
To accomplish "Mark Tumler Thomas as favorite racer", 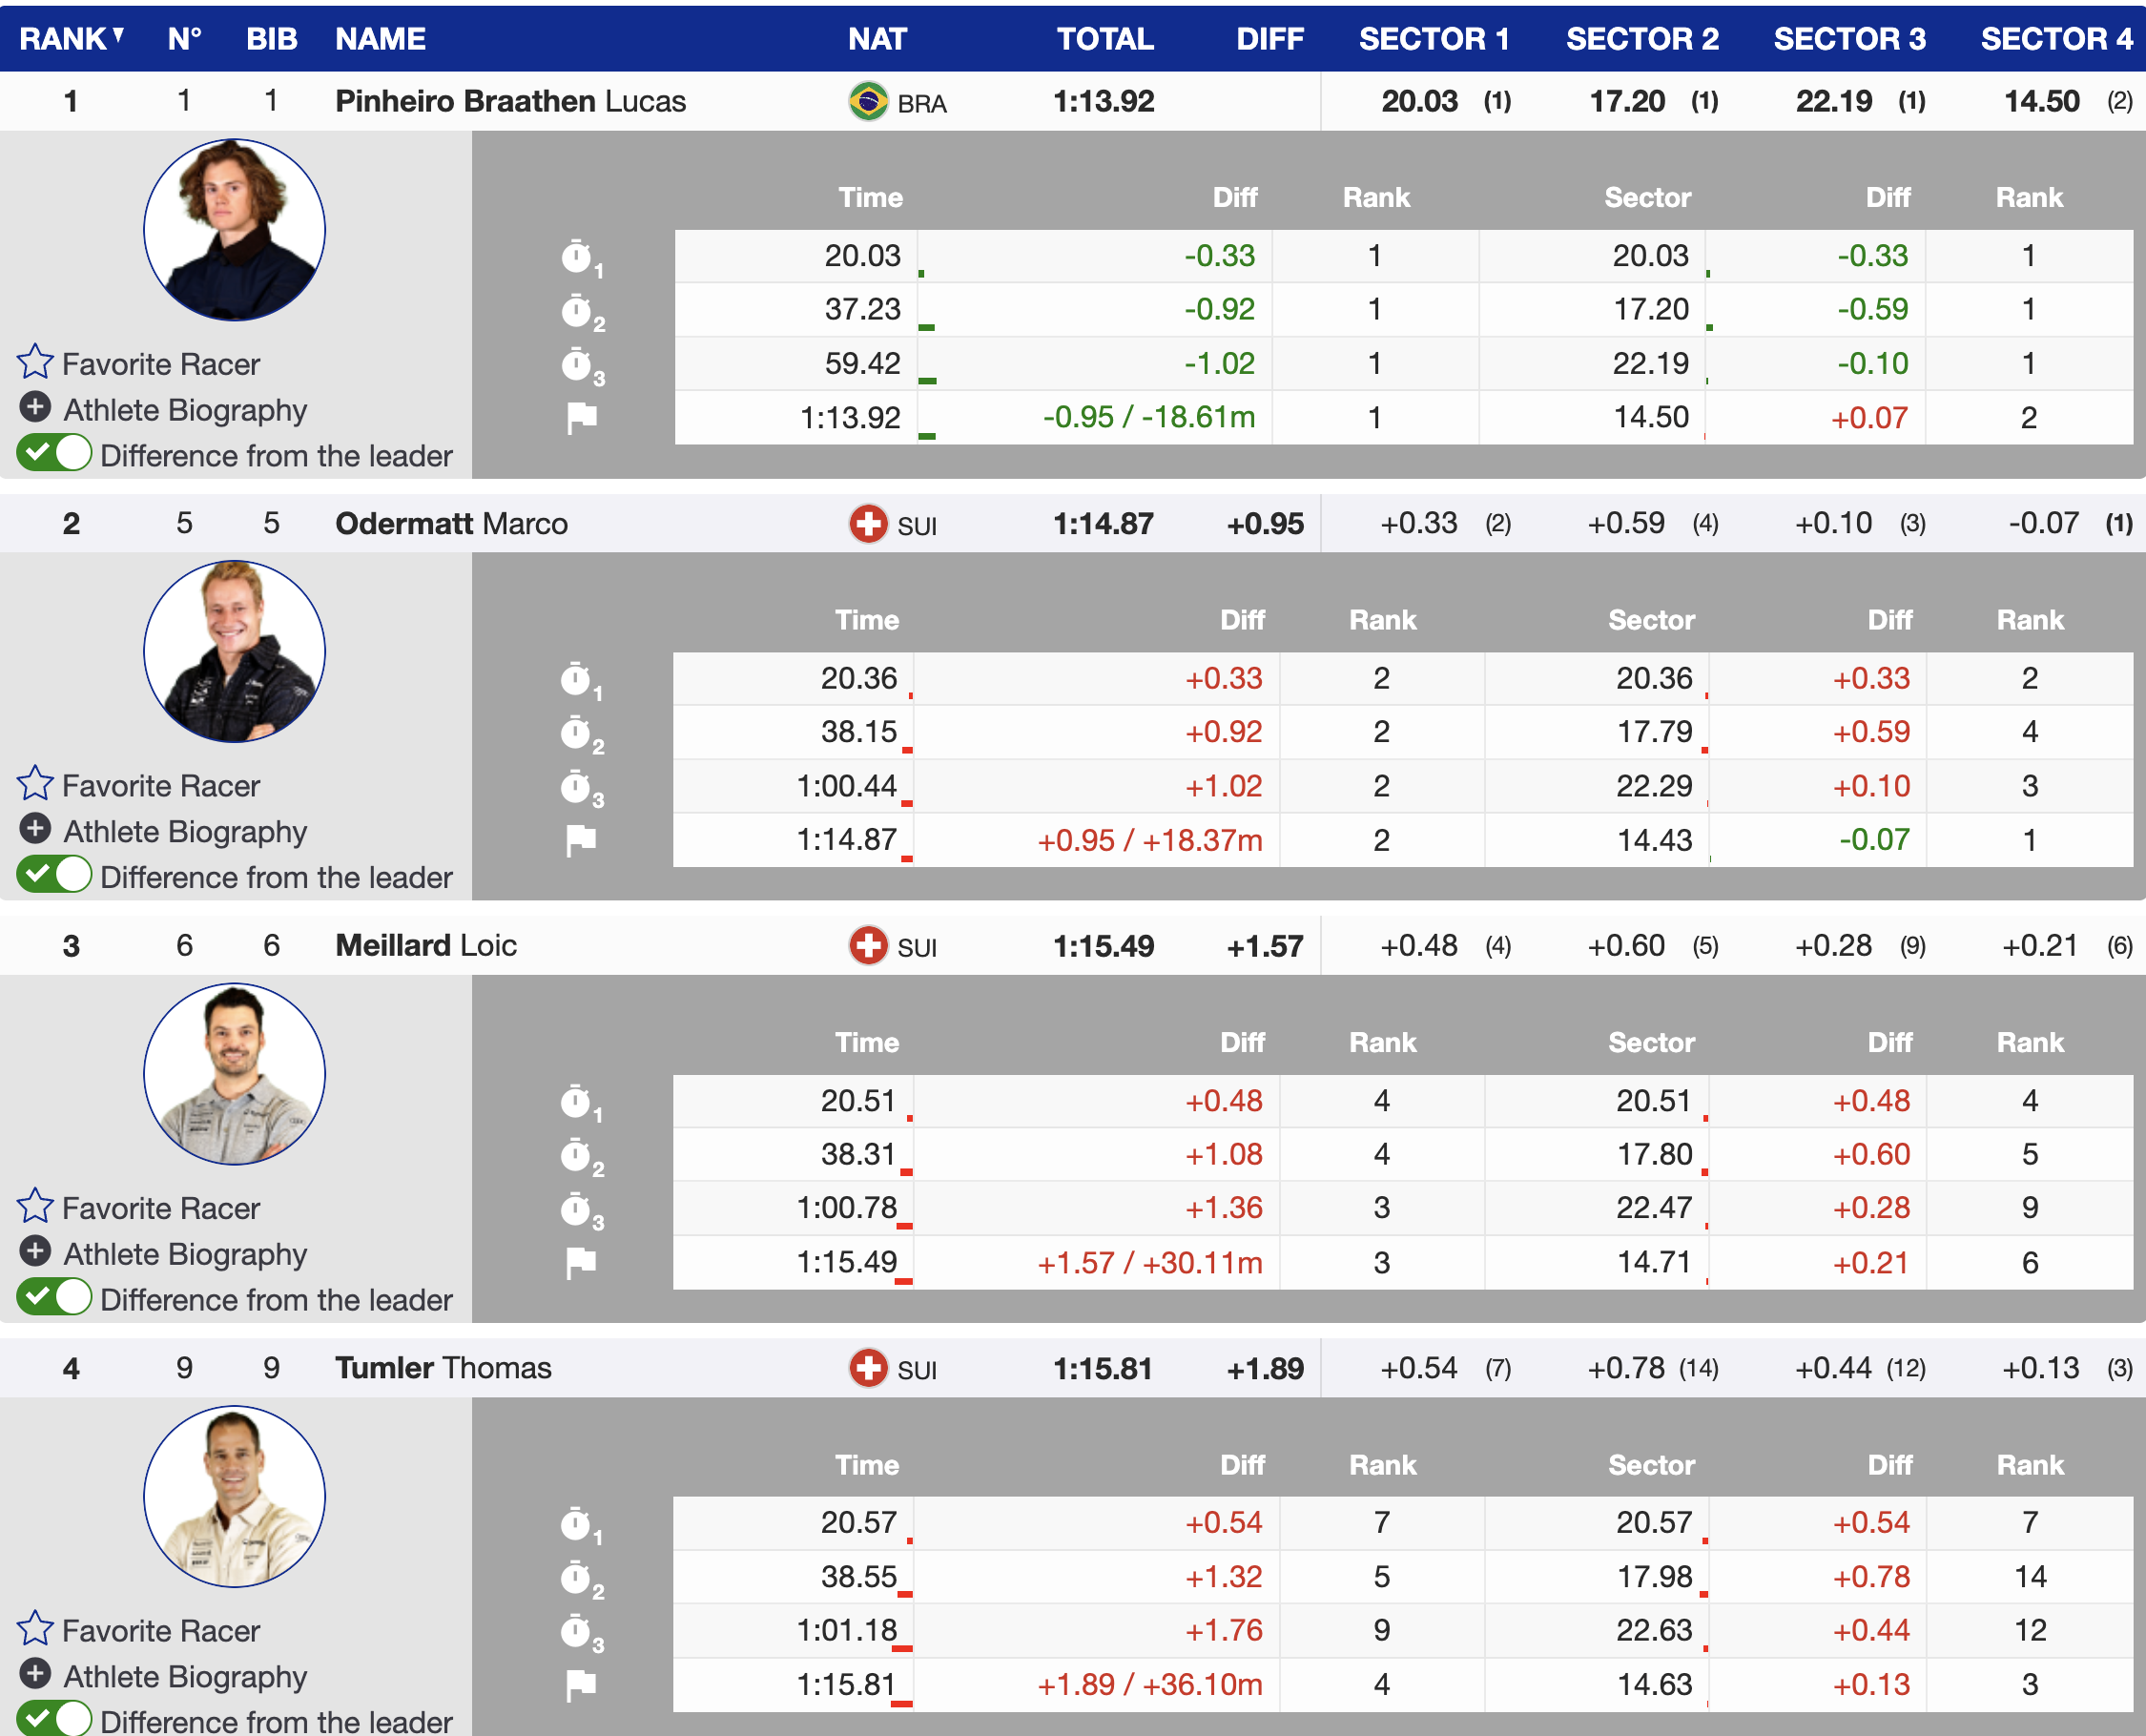I will [35, 1629].
